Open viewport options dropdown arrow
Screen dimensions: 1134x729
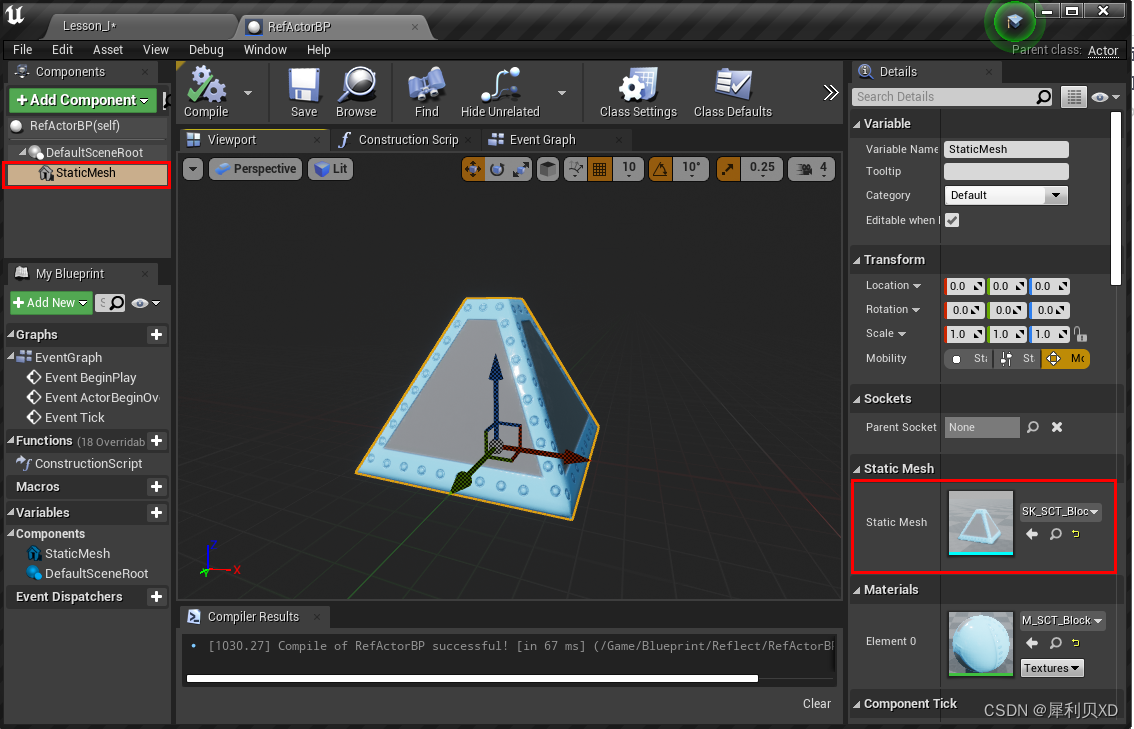click(192, 169)
